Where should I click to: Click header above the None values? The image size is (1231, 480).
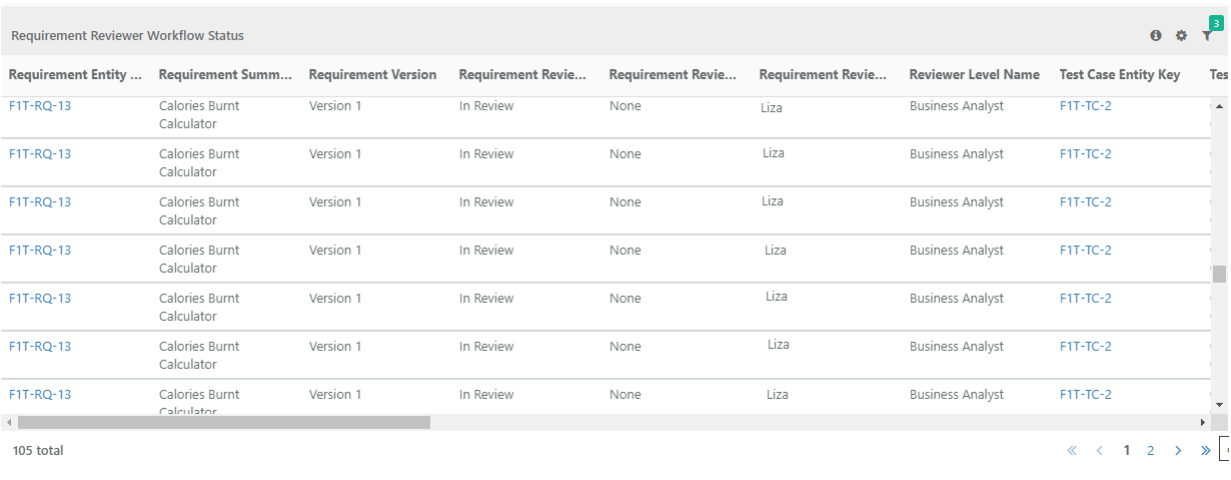coord(675,75)
